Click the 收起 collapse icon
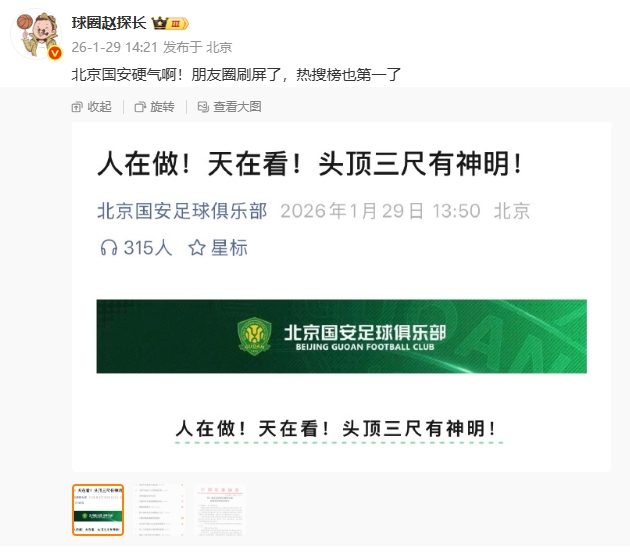630x553 pixels. 77,107
